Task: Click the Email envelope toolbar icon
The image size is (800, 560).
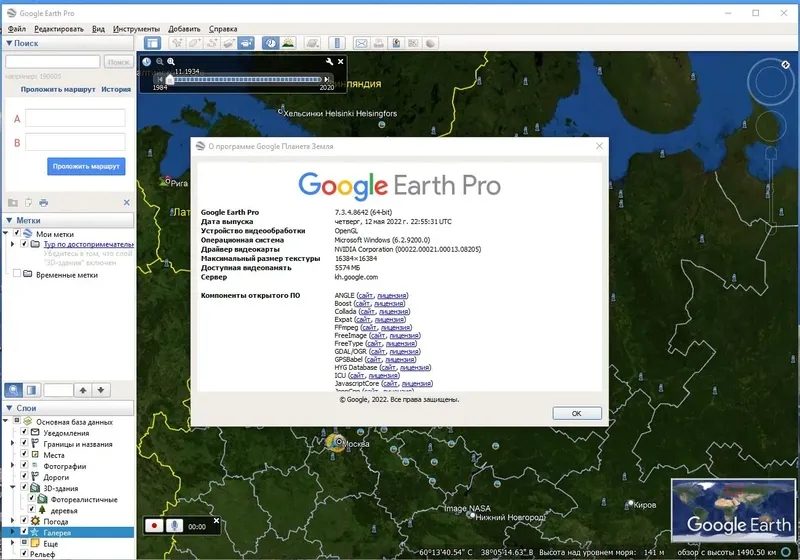Action: [x=361, y=43]
